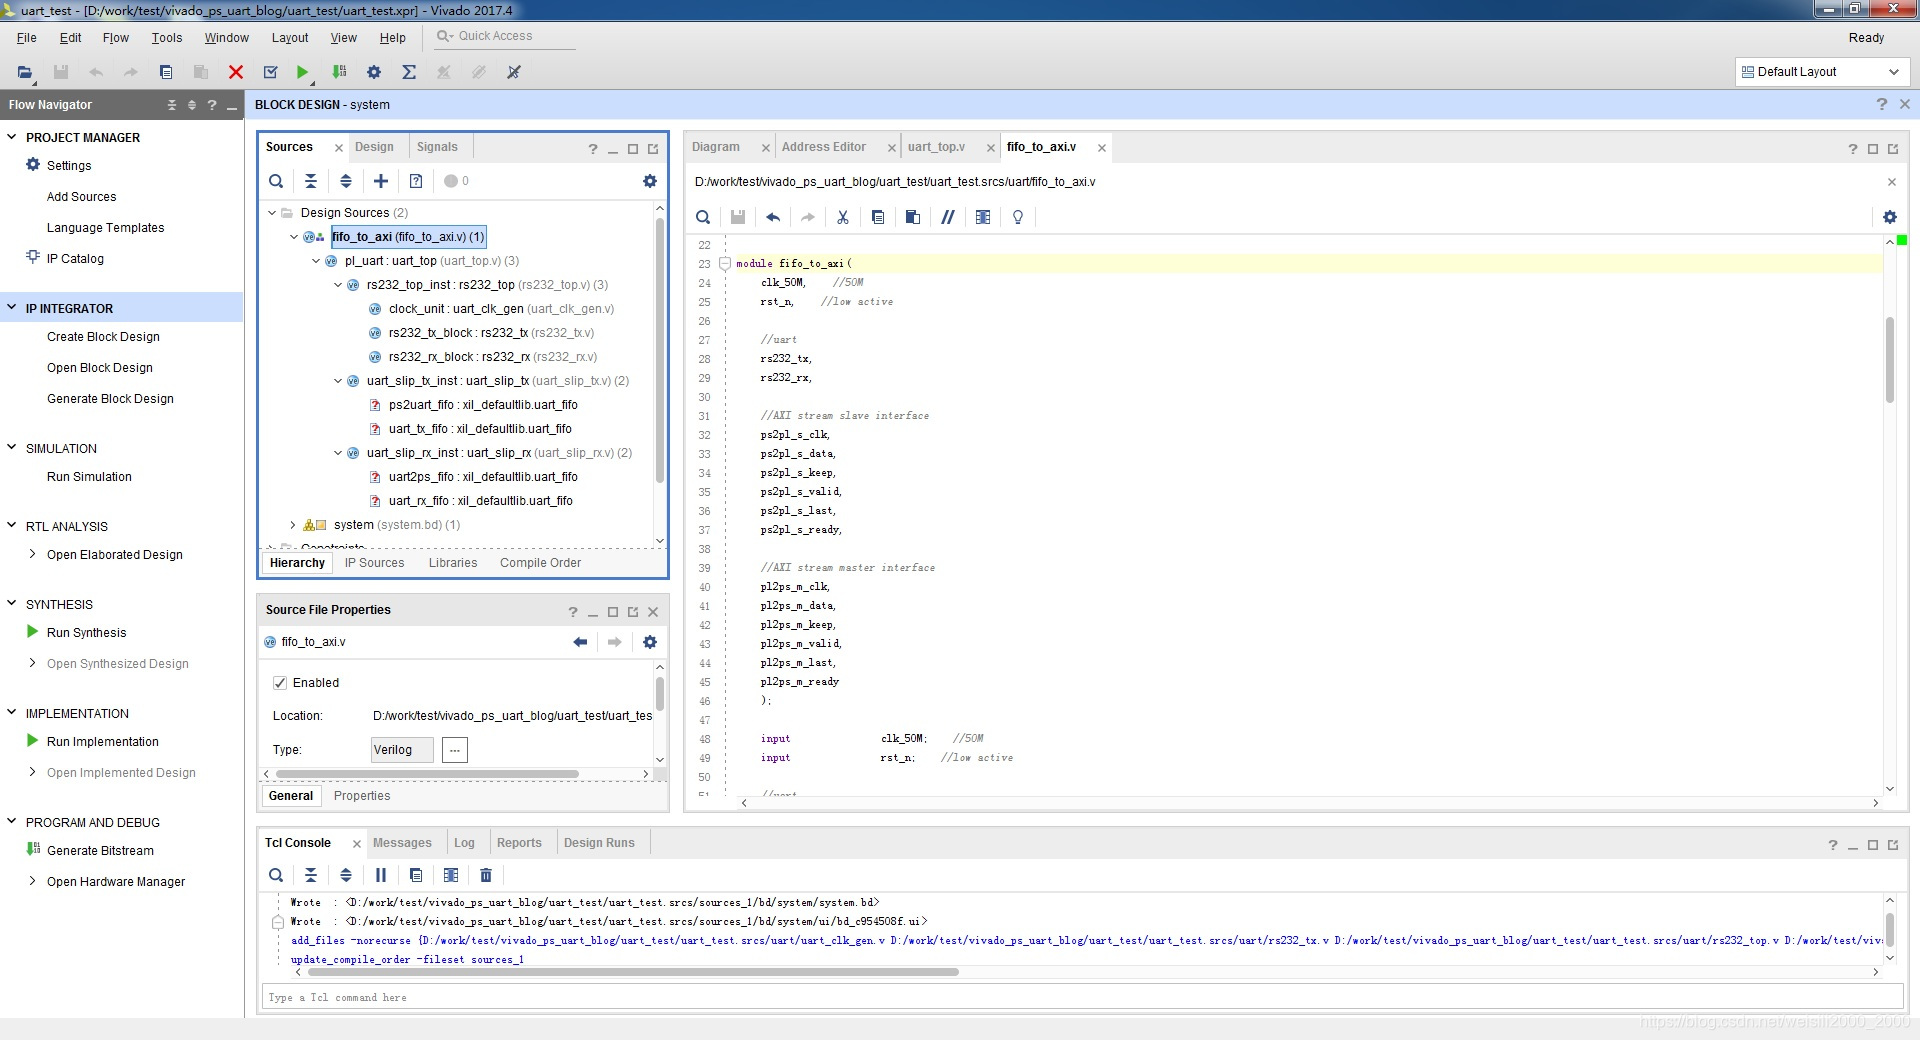This screenshot has width=1920, height=1040.
Task: Click the column selection mode icon in editor
Action: tap(983, 217)
